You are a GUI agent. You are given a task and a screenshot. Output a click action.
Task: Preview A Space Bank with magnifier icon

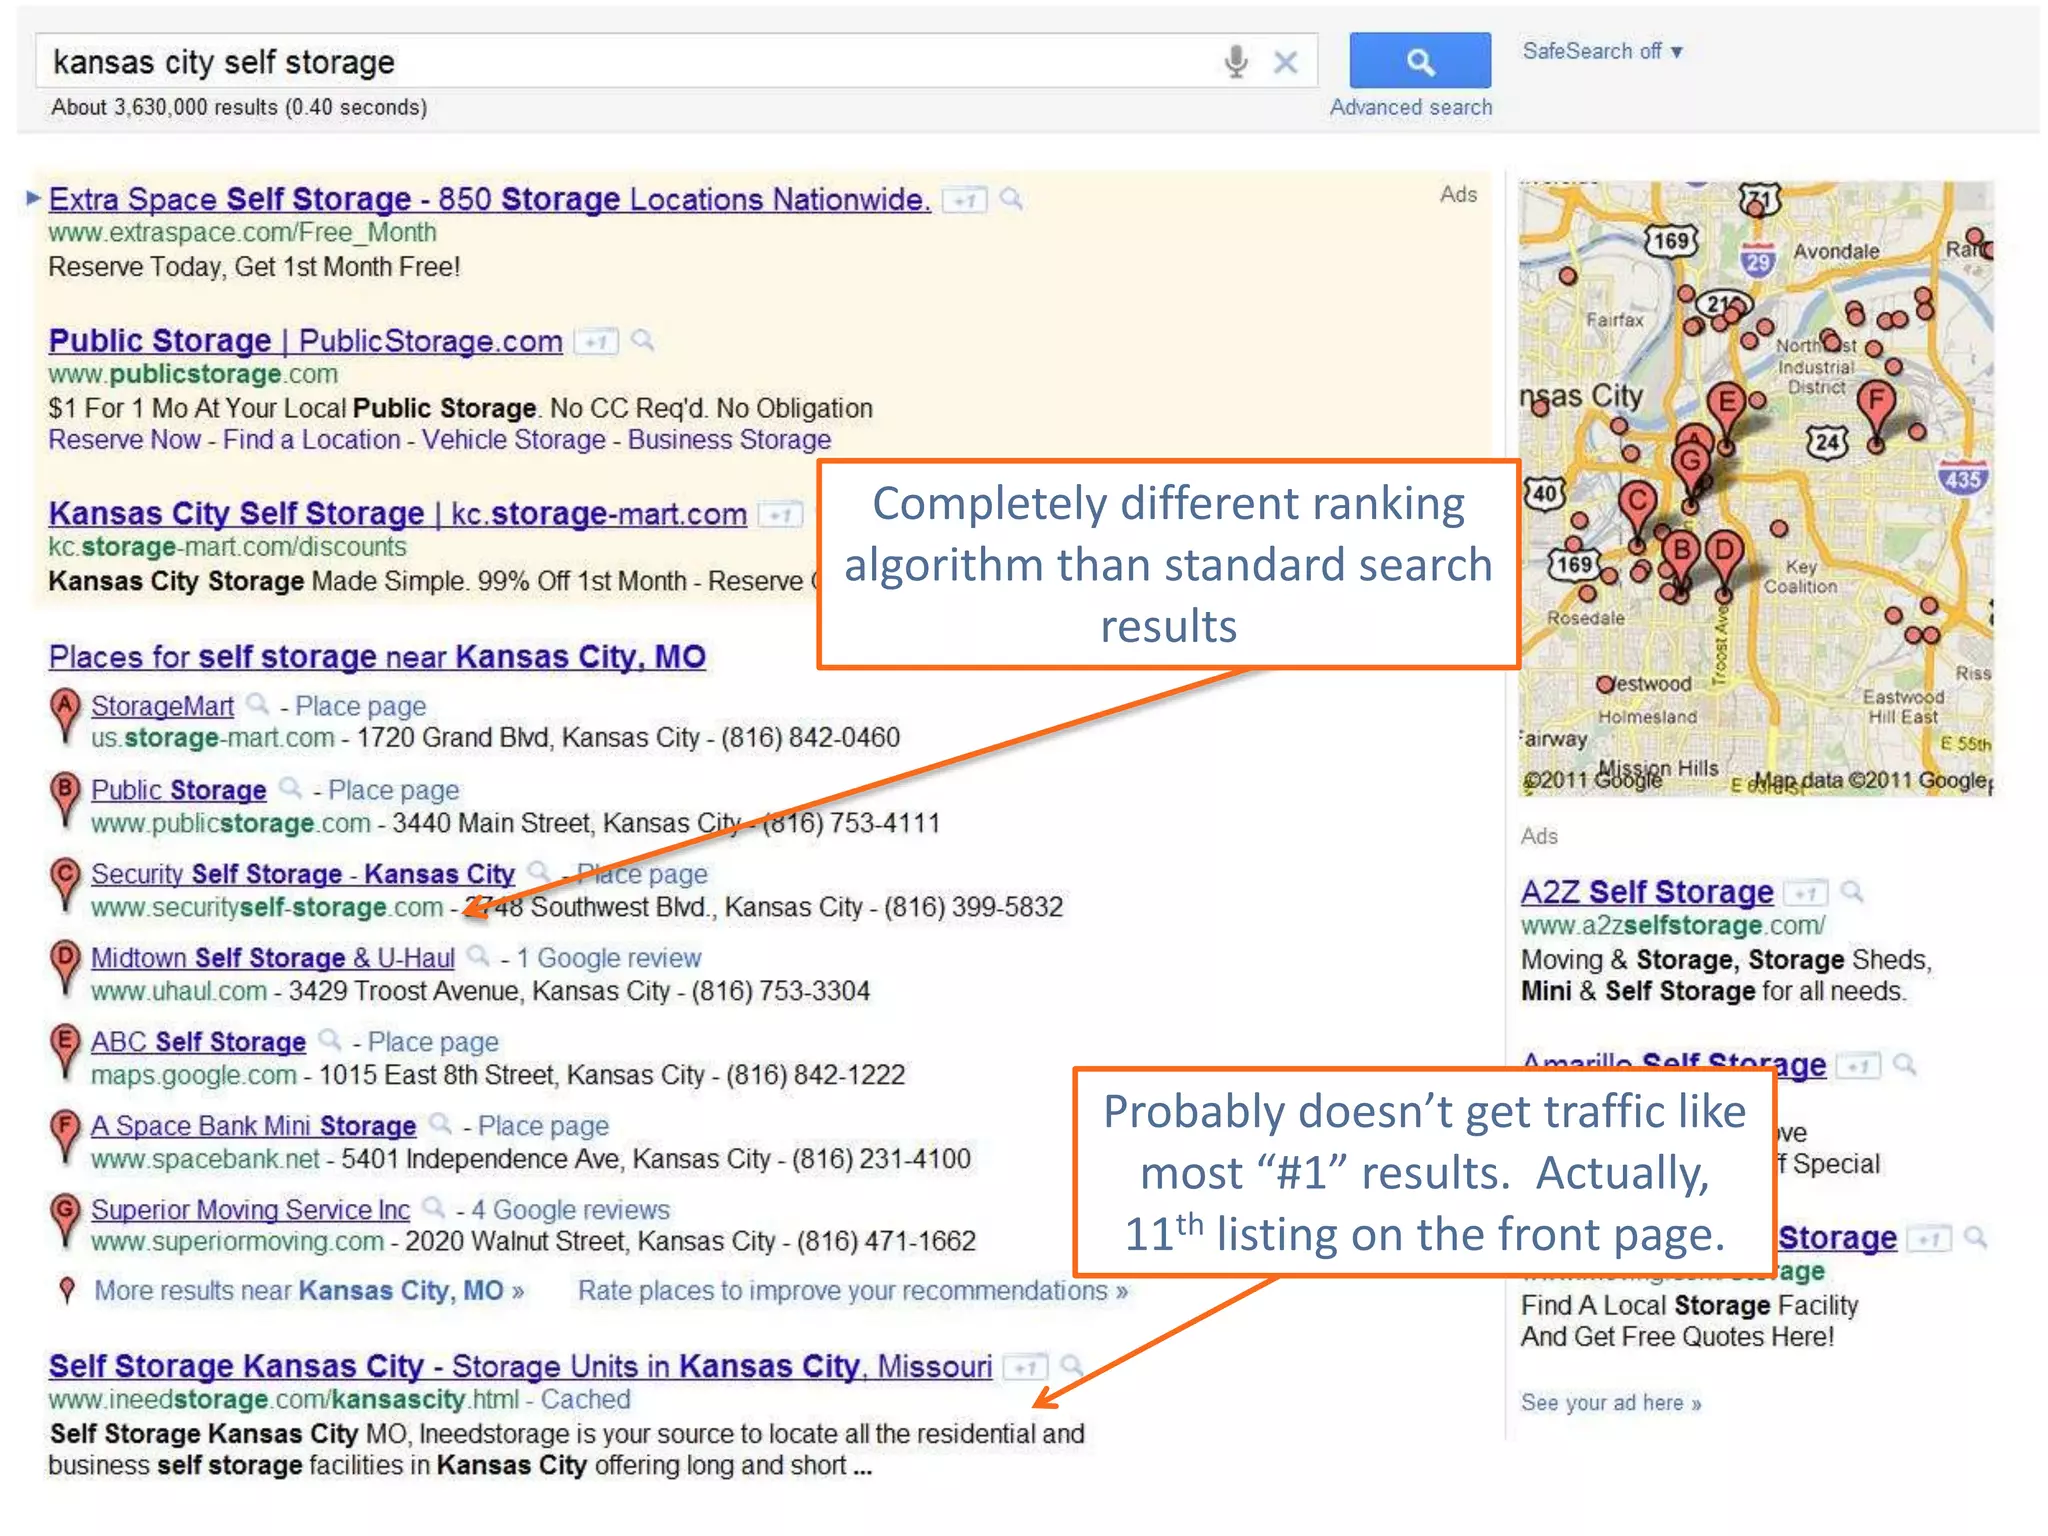click(x=440, y=1124)
